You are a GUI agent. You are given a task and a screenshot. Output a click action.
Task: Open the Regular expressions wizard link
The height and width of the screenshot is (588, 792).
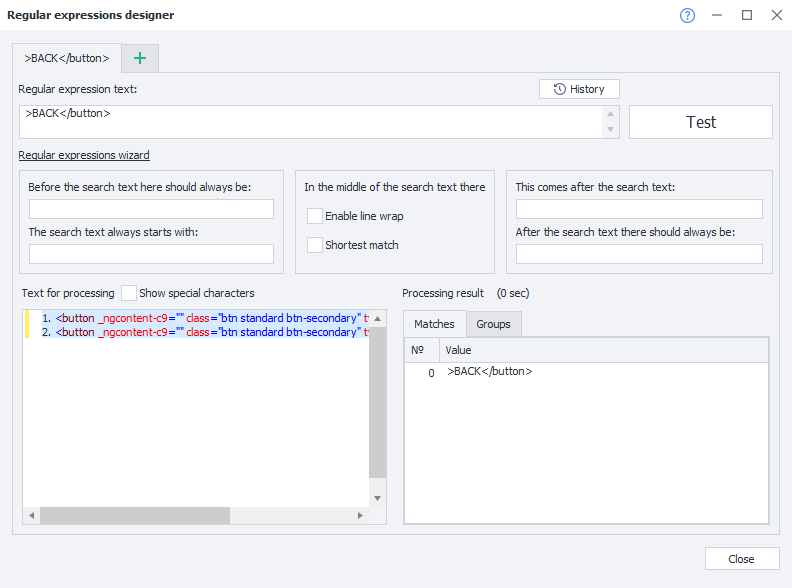point(84,155)
